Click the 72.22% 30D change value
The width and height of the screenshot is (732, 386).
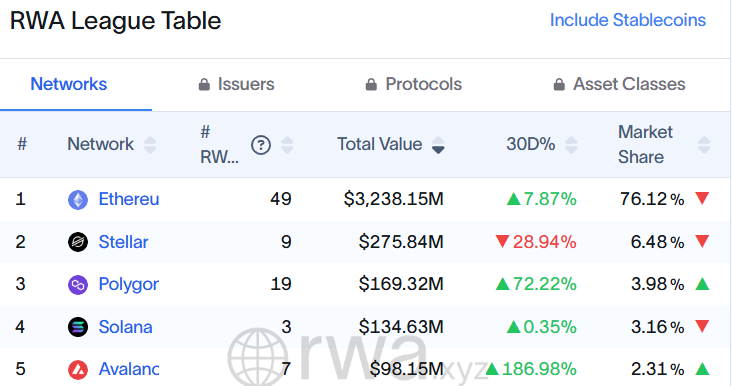pyautogui.click(x=545, y=284)
